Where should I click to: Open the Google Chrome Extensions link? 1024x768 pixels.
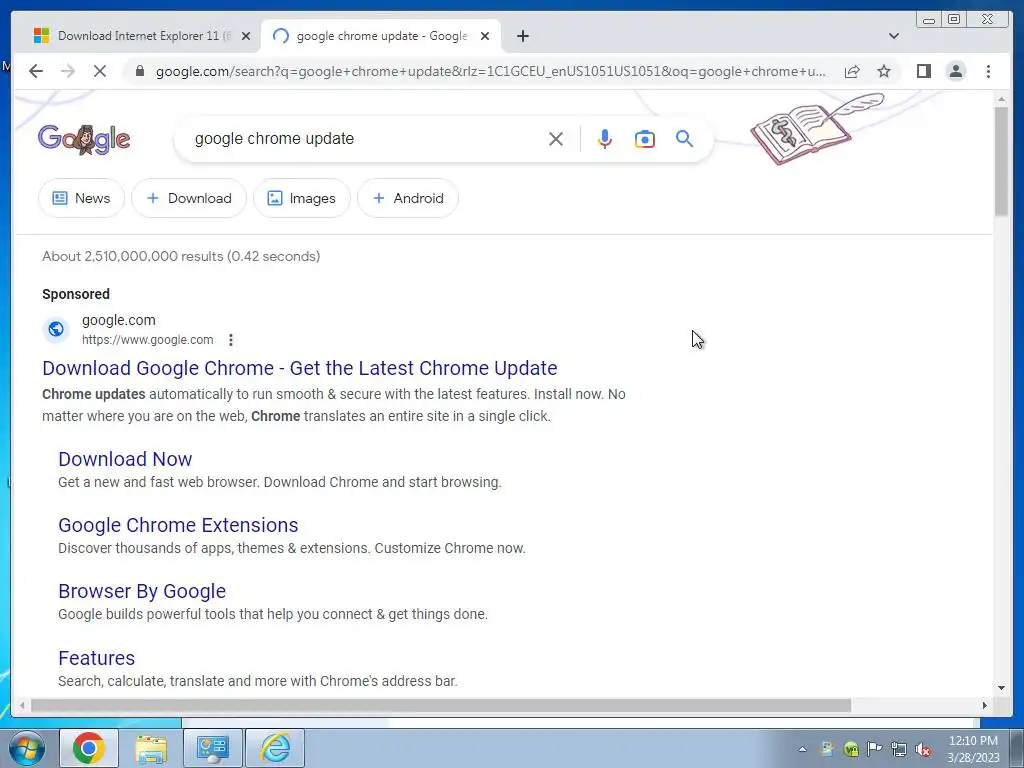[x=178, y=525]
